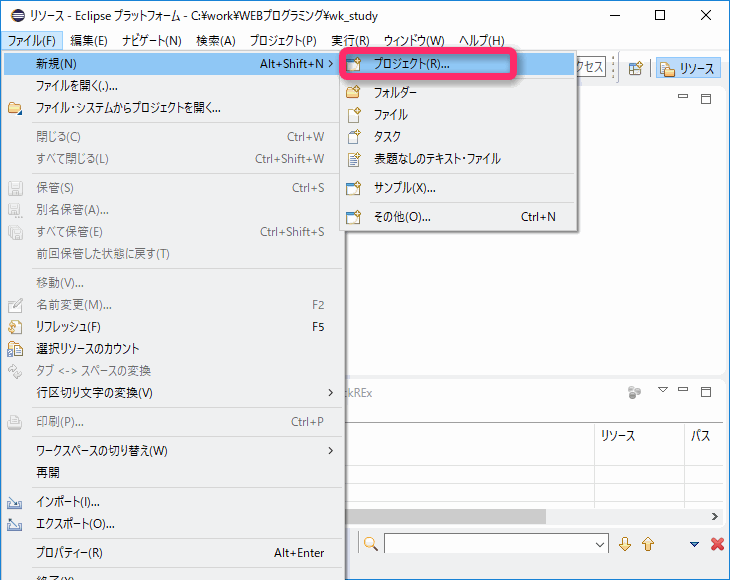730x580 pixels.
Task: Select リフレッシュ(F) menu entry
Action: coord(172,327)
